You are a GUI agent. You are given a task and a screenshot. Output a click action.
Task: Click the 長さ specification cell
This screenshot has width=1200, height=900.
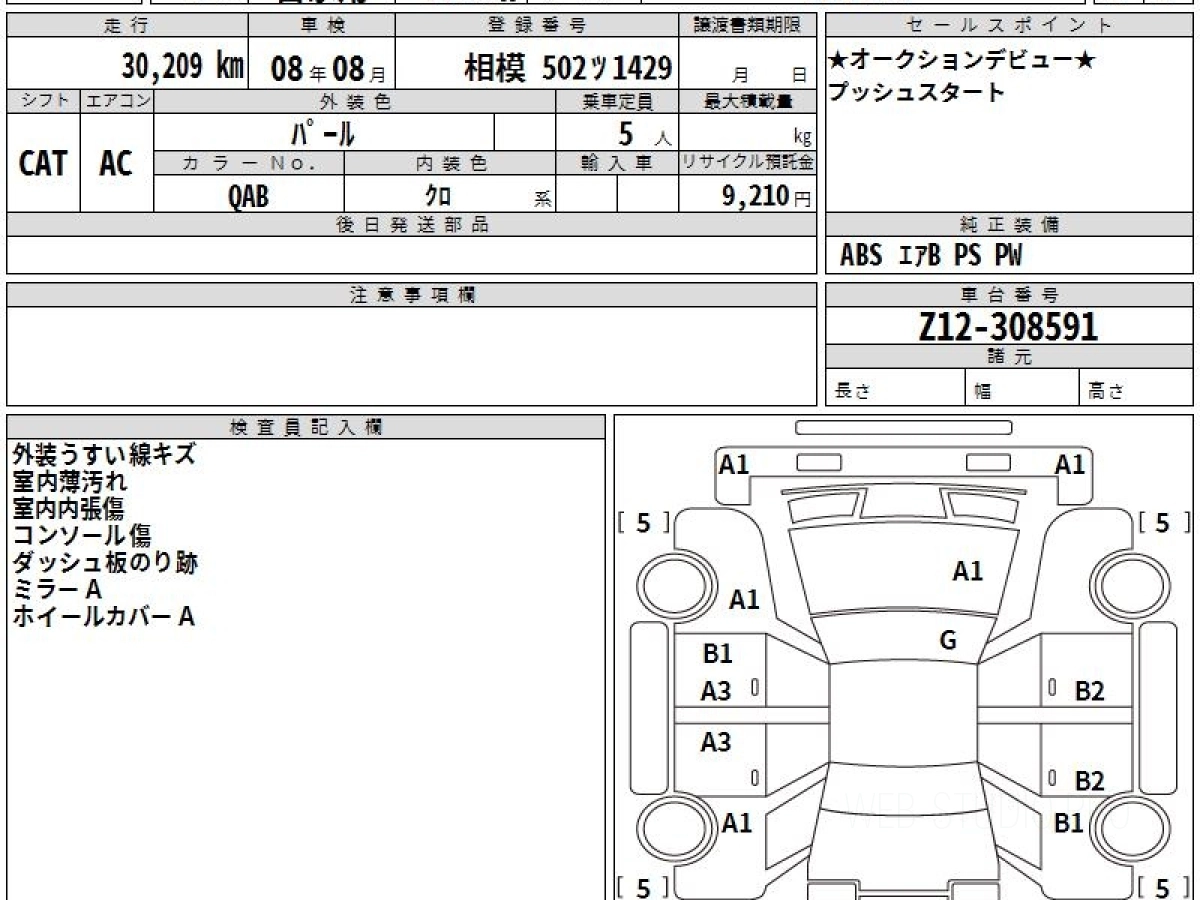click(x=896, y=388)
